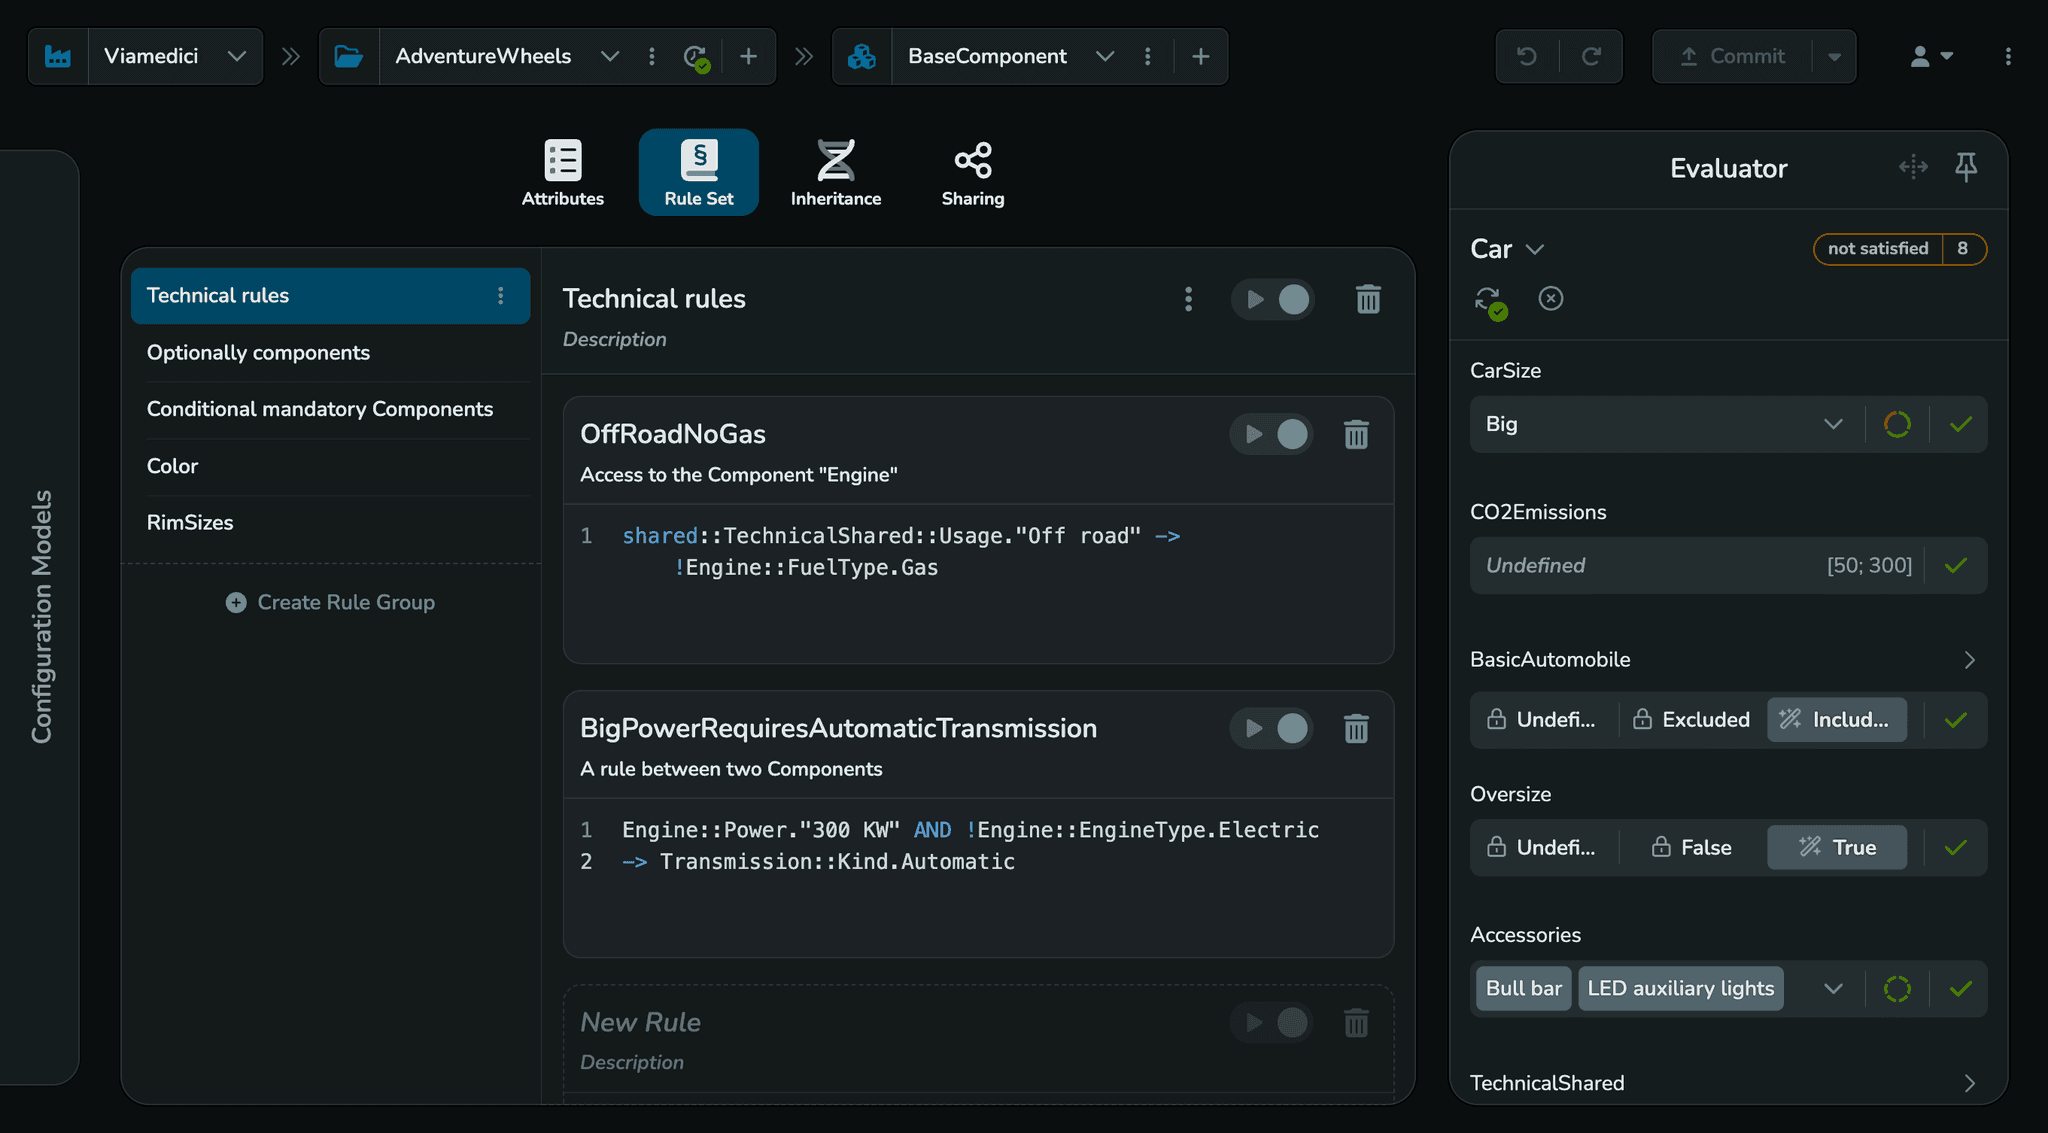Open the BaseComponent model selector dropdown

pos(1105,56)
